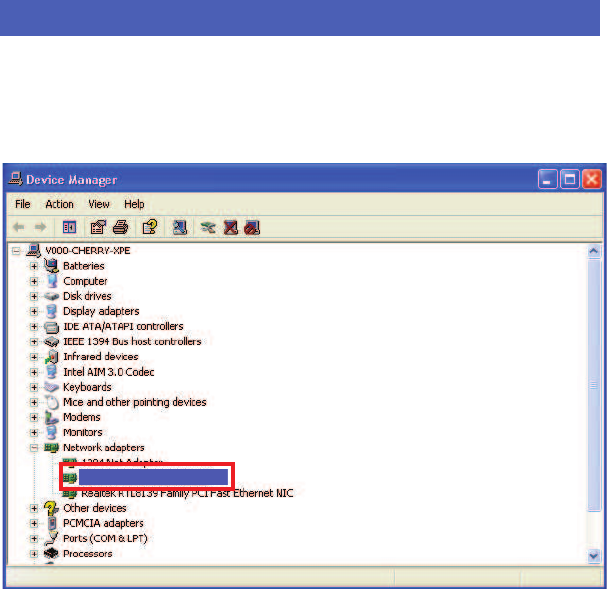Viewport: 607px width, 589px height.
Task: Click the Disk drives category icon
Action: tap(51, 296)
